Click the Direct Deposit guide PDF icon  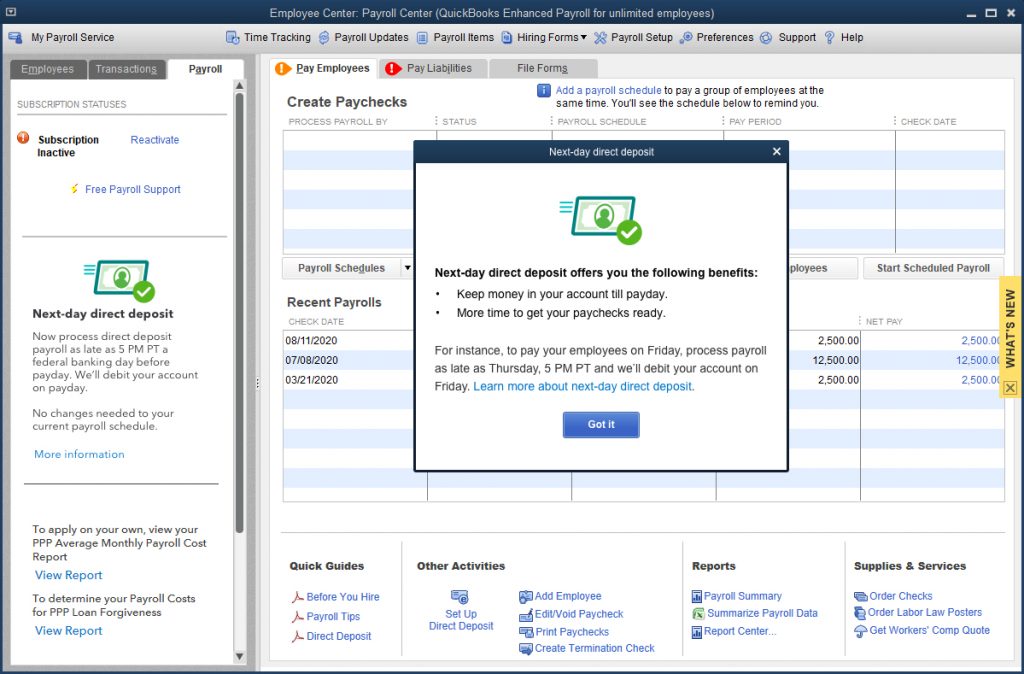[297, 636]
